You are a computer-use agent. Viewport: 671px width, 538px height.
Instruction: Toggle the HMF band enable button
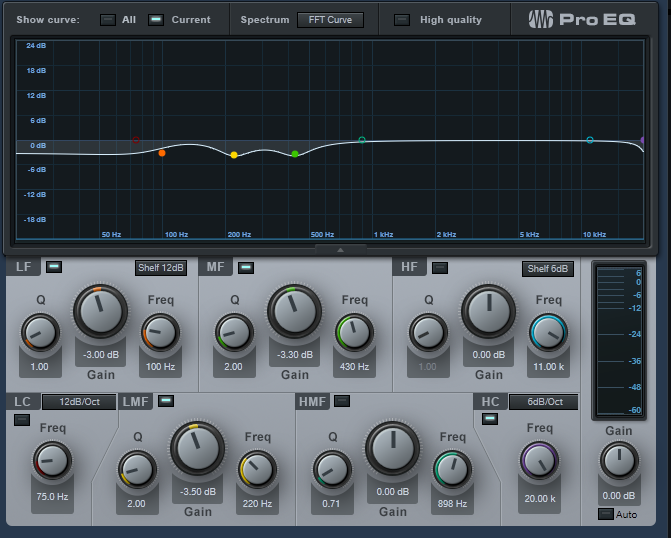[341, 401]
